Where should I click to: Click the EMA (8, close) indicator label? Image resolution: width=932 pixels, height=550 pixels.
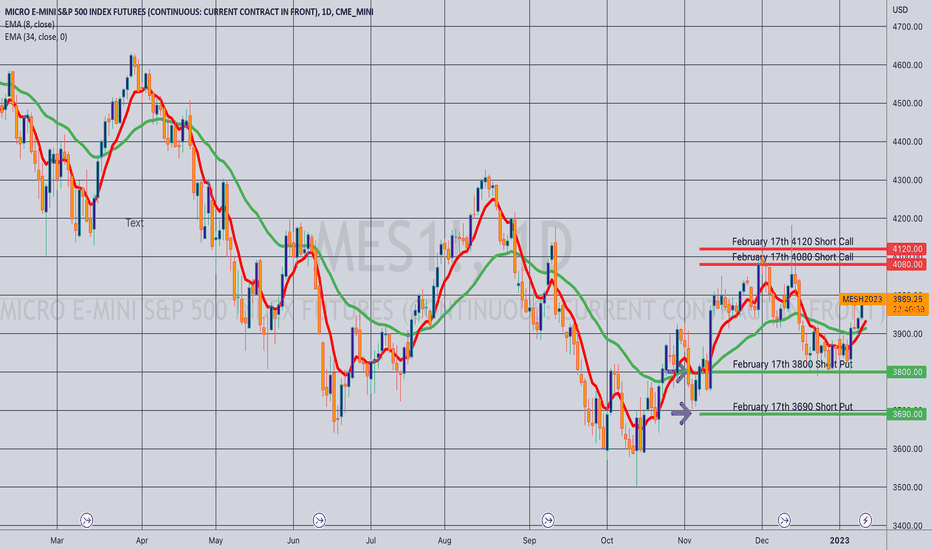(x=30, y=24)
